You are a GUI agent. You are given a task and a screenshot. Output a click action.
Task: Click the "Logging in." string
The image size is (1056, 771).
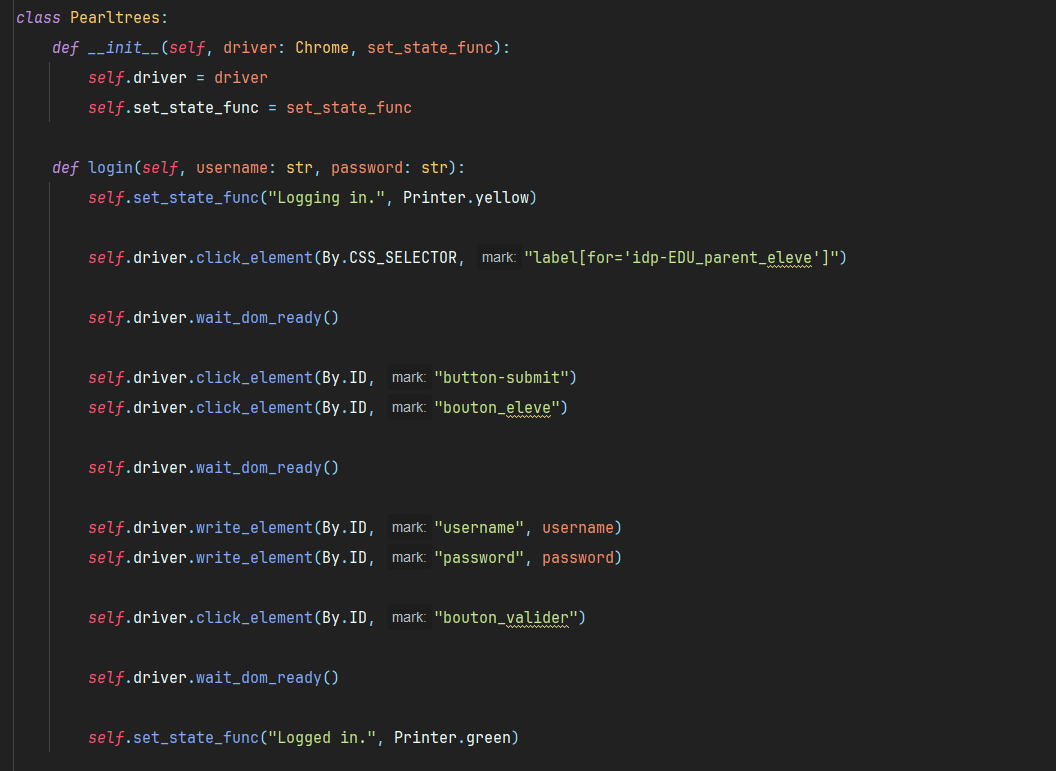pyautogui.click(x=326, y=198)
